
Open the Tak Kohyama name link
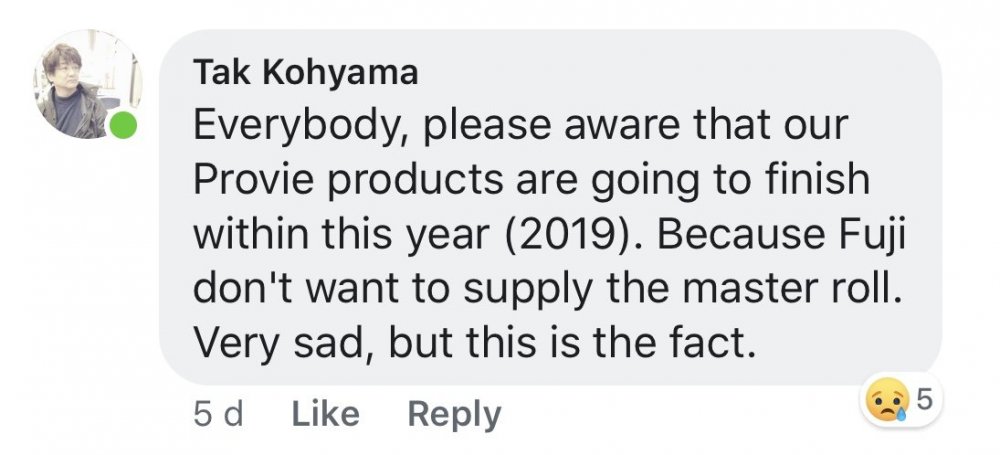coord(305,72)
